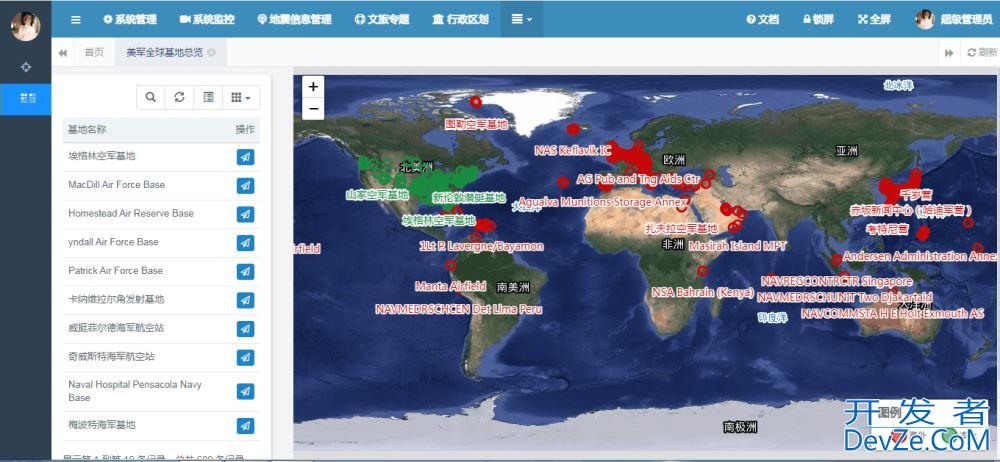
Task: Refresh the table with circular-arrows icon
Action: [x=179, y=97]
